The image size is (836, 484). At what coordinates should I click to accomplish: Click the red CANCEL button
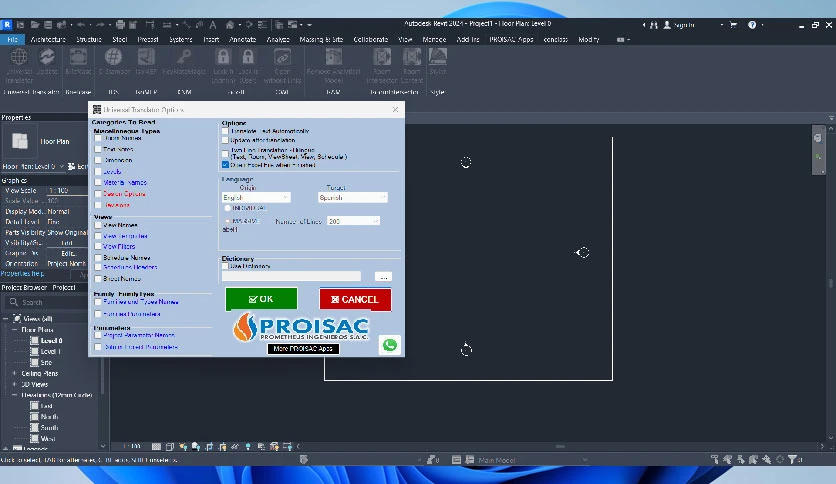pos(355,299)
